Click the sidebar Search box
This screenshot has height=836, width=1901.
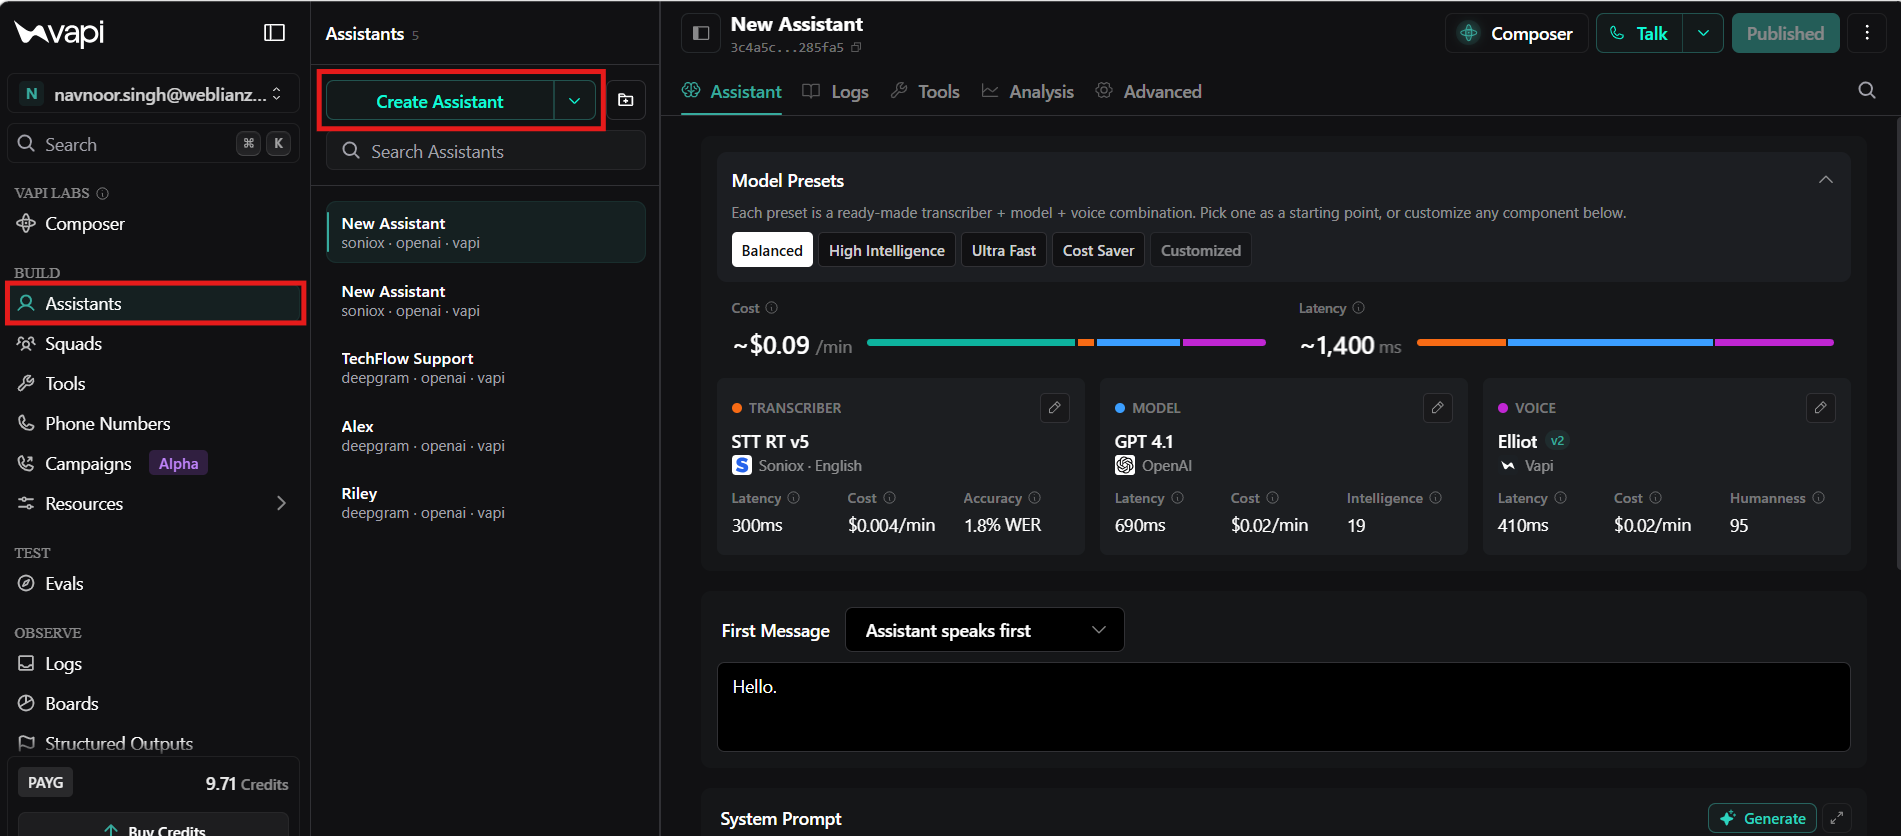click(153, 144)
